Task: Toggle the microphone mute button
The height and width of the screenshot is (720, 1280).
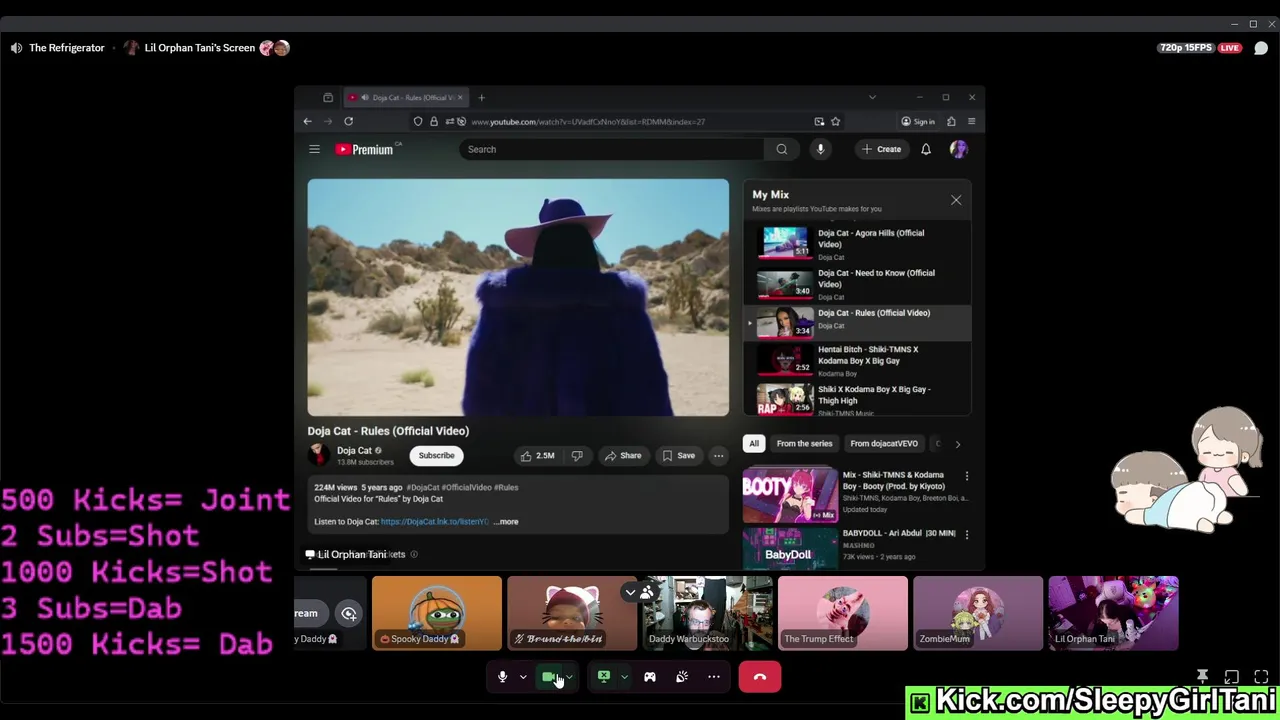Action: (503, 677)
